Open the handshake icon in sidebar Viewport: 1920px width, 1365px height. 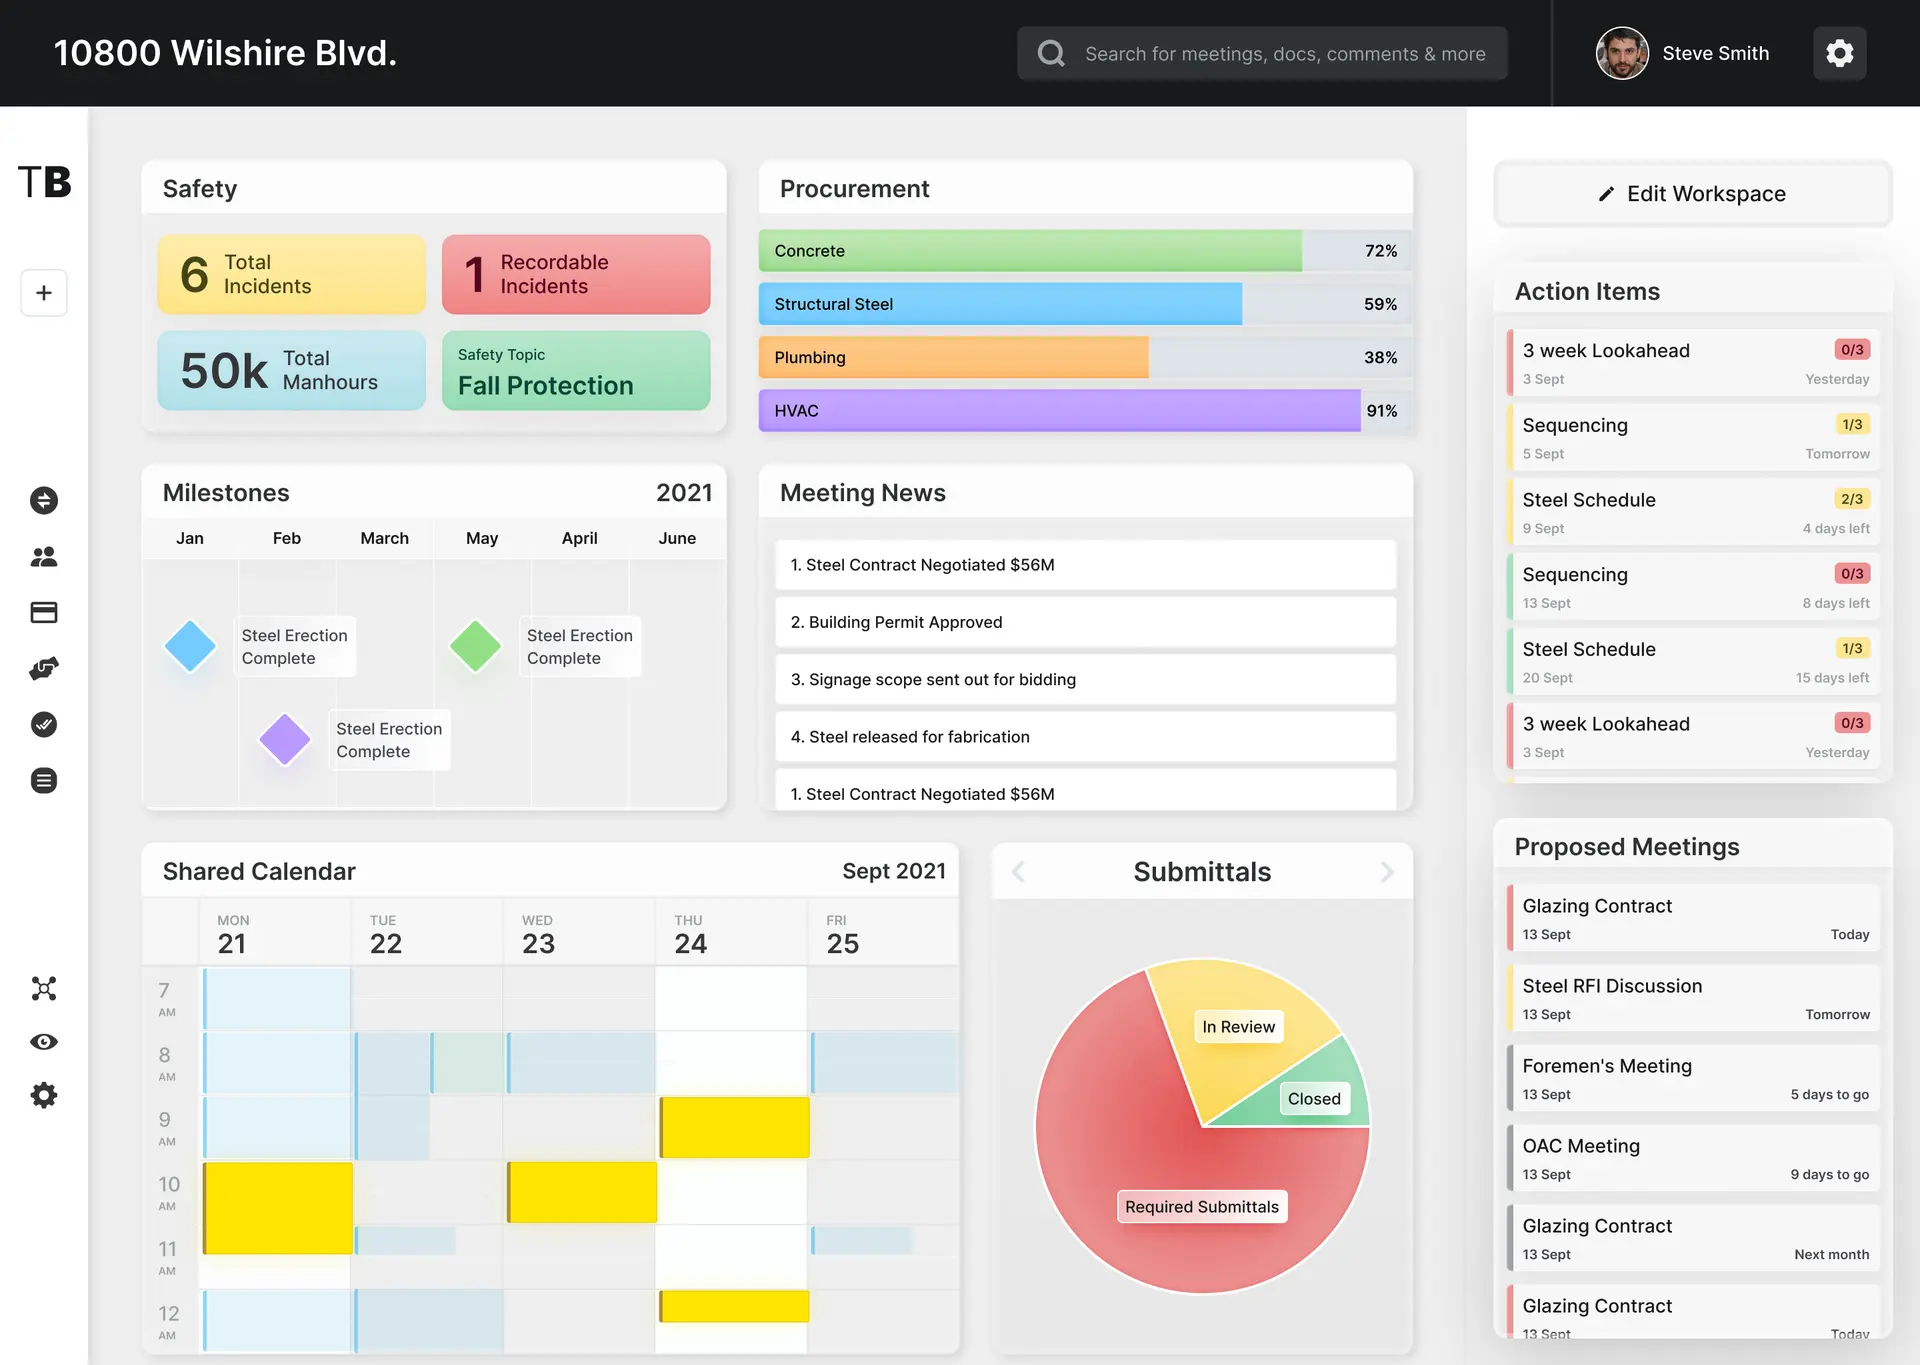click(x=44, y=668)
